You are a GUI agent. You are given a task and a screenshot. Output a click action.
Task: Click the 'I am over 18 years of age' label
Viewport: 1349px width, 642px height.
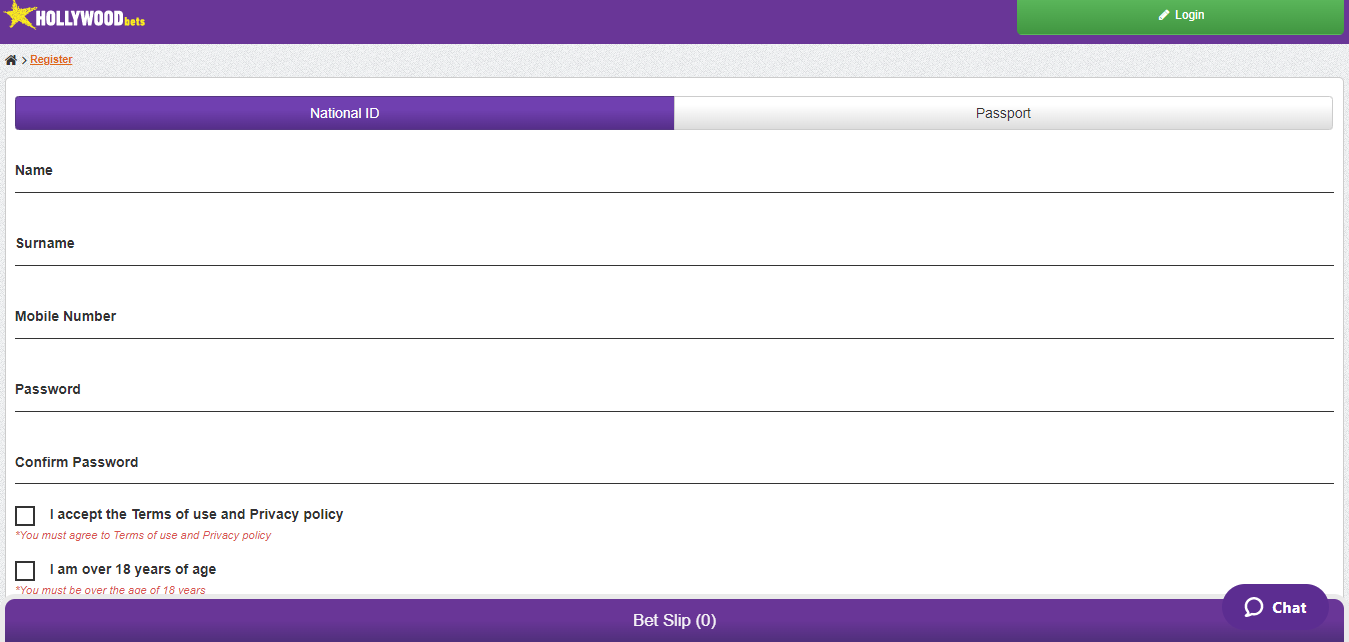click(133, 569)
